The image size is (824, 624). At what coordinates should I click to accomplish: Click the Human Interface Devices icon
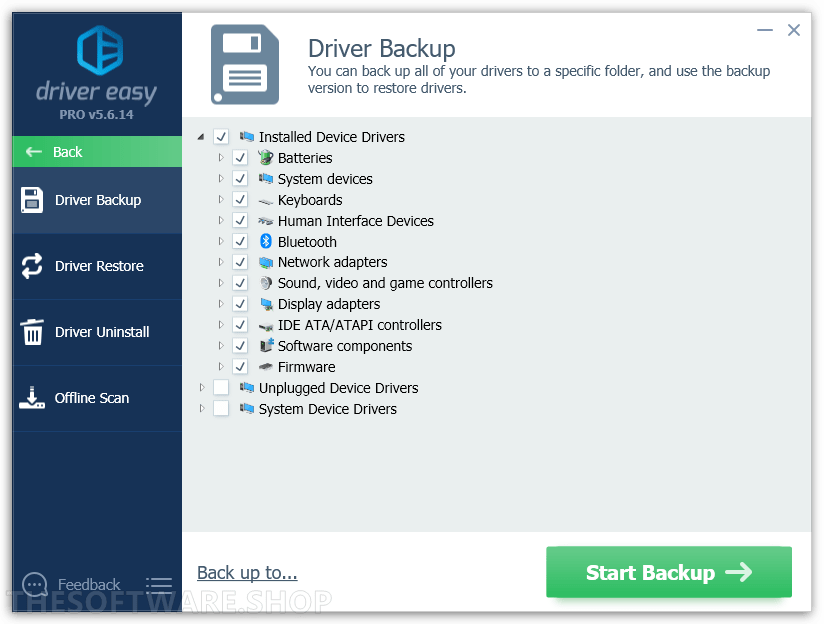(266, 221)
